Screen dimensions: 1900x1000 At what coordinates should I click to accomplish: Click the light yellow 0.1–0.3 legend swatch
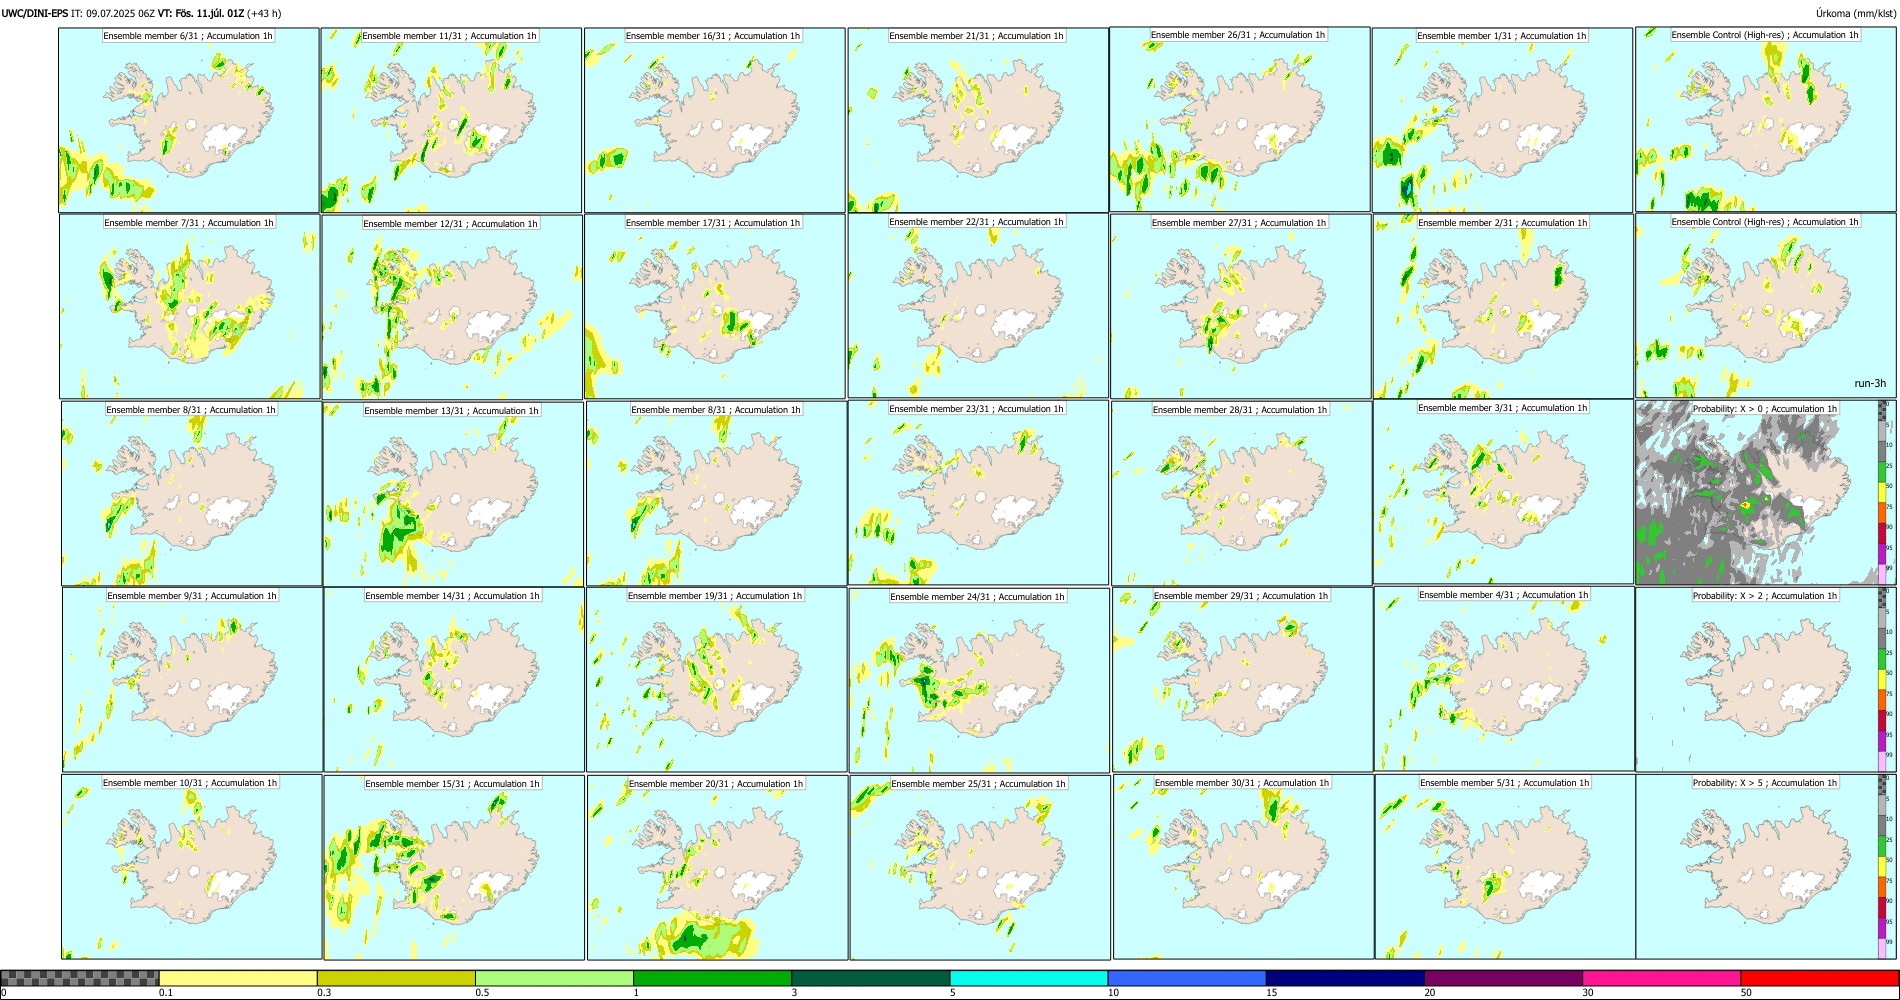coord(238,978)
